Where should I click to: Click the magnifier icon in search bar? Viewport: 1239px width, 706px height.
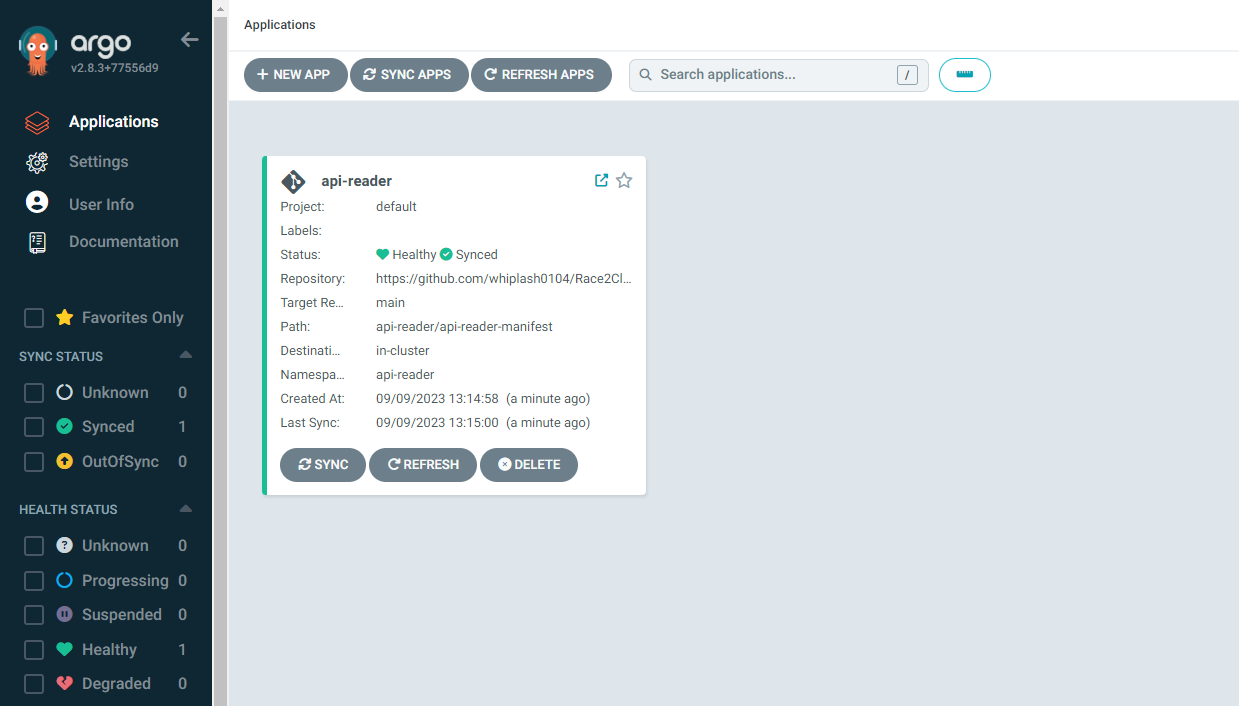[645, 74]
